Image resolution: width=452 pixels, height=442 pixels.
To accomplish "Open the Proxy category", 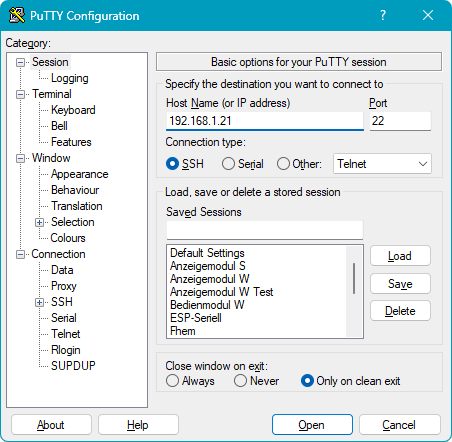I will pos(64,286).
